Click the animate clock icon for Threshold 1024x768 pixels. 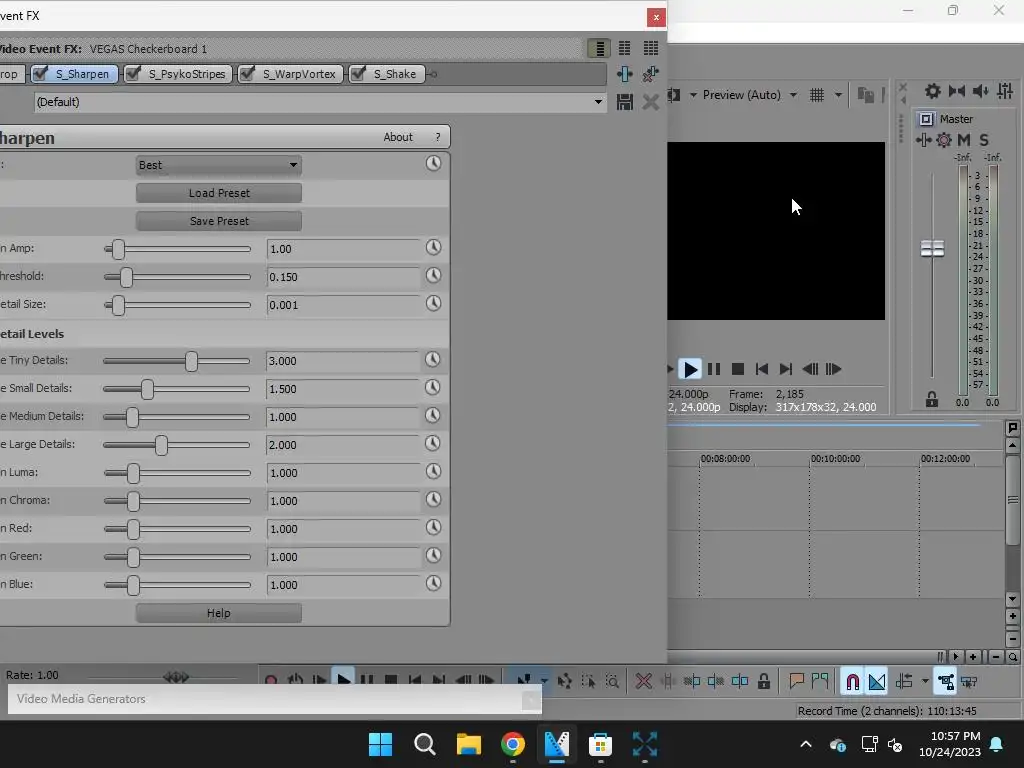coord(434,276)
